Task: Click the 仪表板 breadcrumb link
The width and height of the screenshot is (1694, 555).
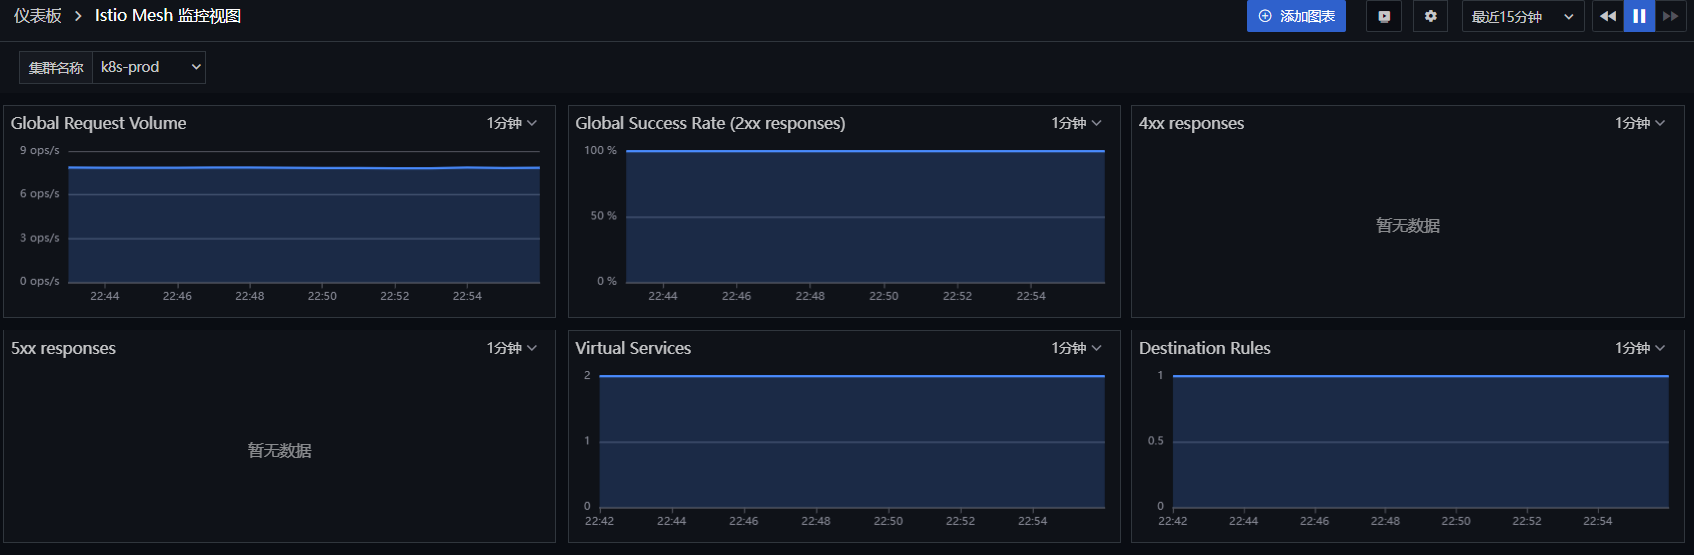Action: coord(37,16)
